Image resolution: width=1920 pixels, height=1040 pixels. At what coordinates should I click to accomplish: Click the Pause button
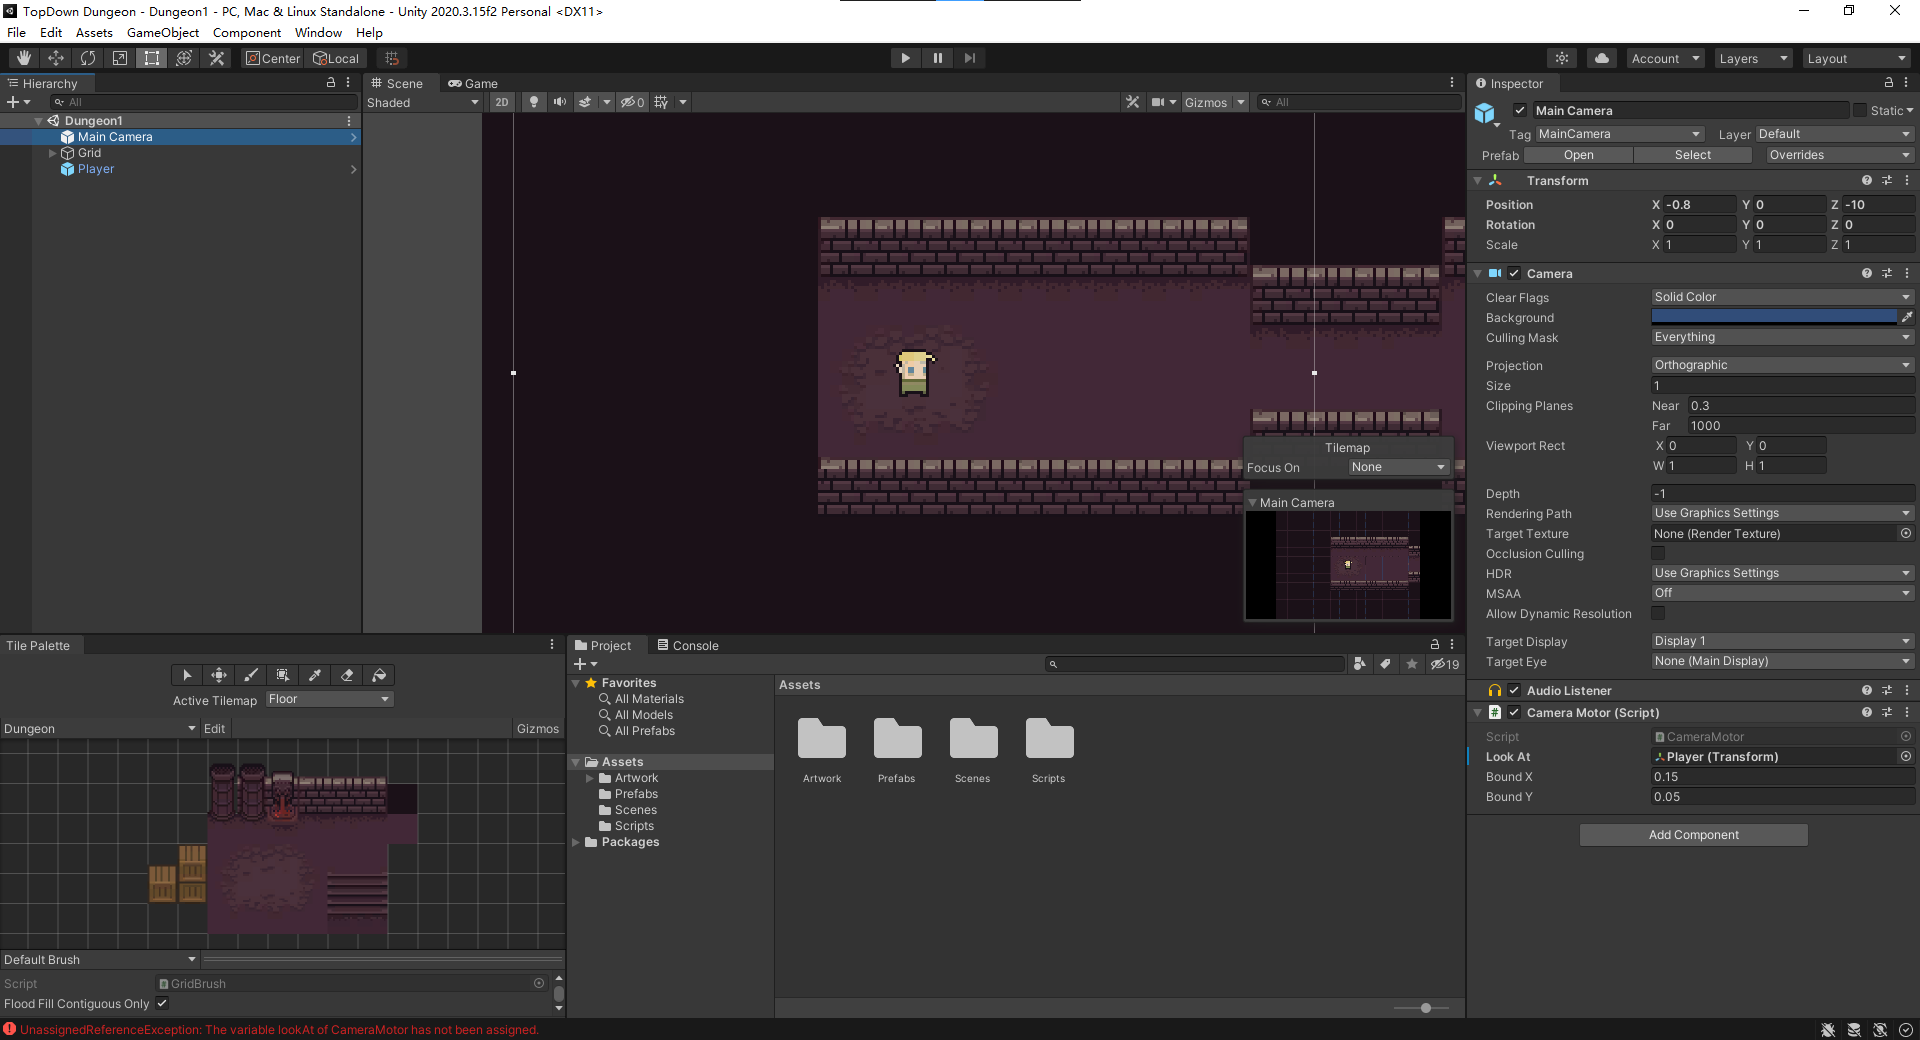pyautogui.click(x=937, y=58)
